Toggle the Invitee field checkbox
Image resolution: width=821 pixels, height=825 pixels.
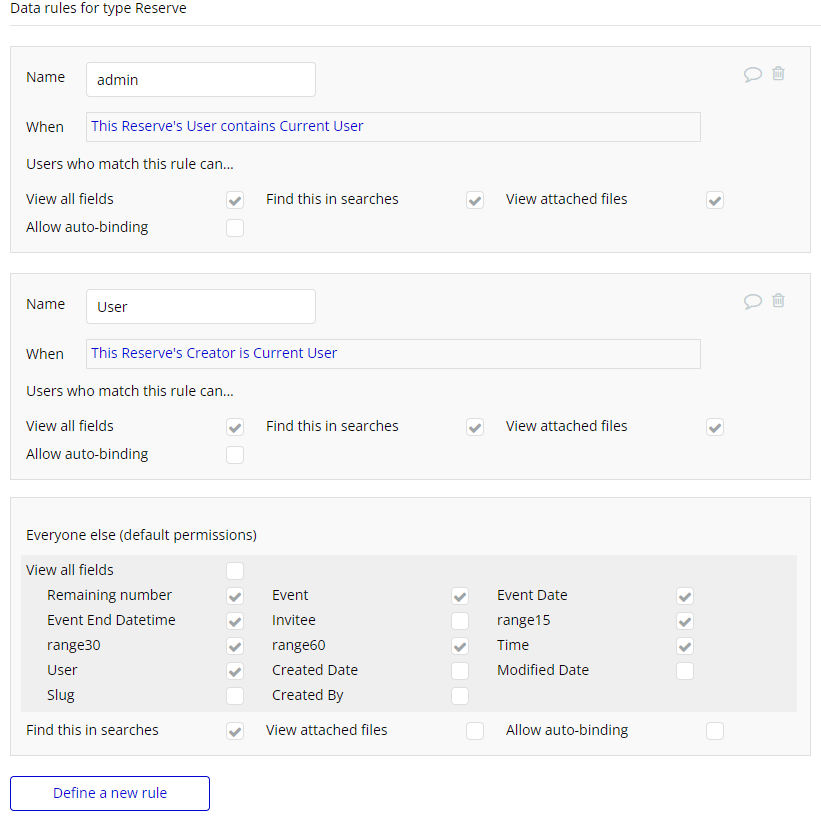460,621
